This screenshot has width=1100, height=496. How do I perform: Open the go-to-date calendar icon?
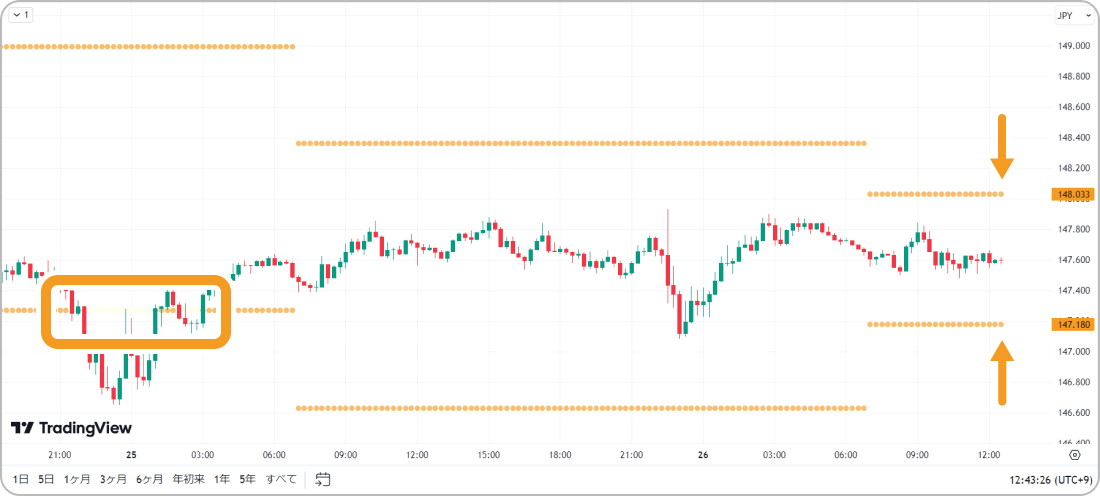coord(323,479)
